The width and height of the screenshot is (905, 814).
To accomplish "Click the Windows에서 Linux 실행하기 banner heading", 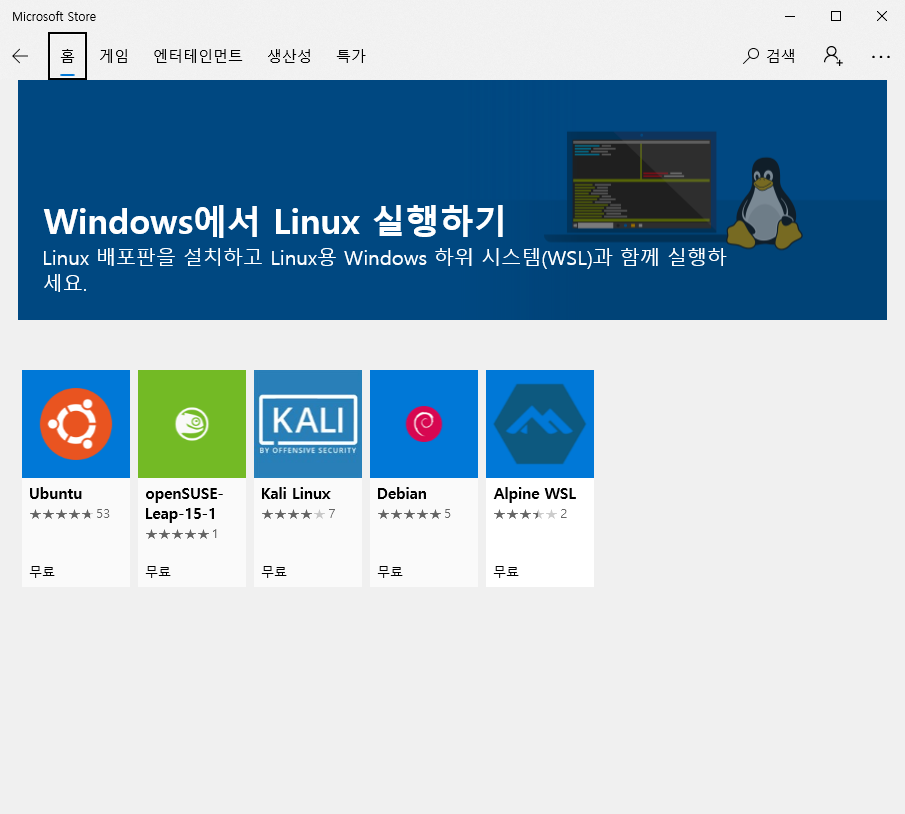I will pyautogui.click(x=274, y=221).
